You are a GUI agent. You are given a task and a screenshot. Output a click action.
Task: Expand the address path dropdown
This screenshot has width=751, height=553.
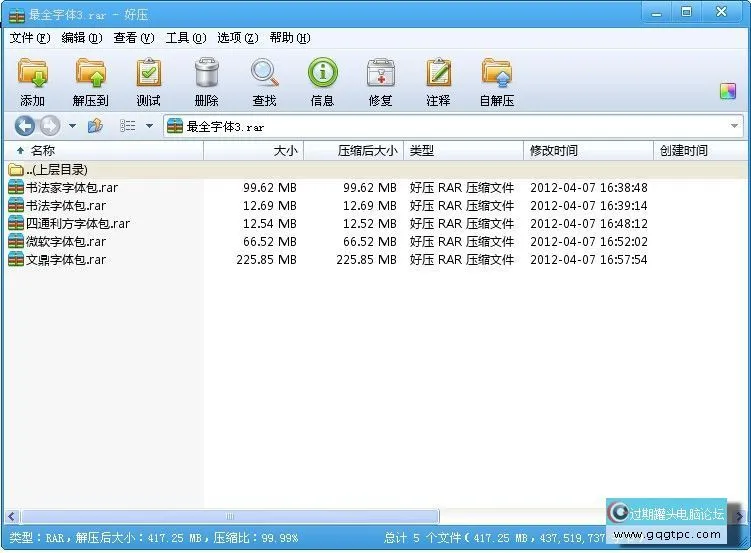(x=734, y=126)
